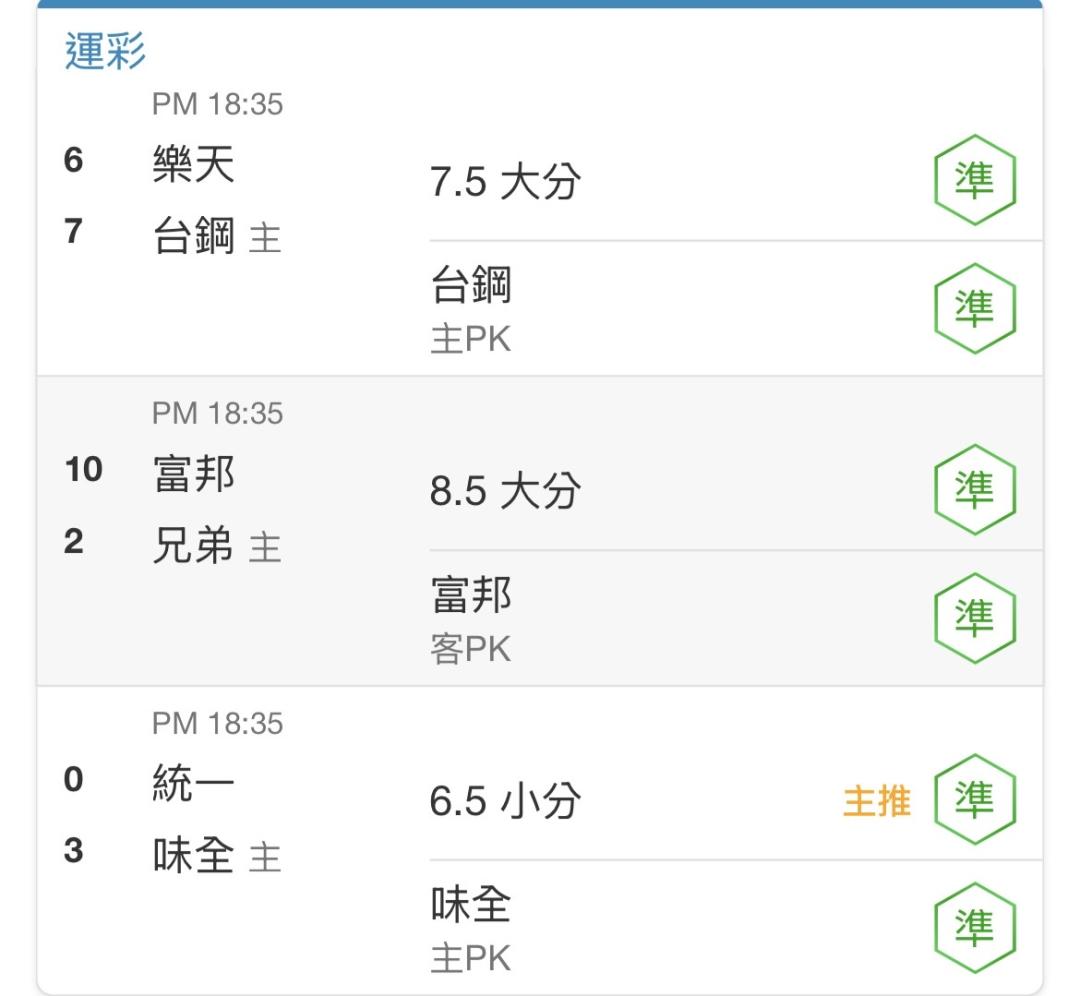This screenshot has height=996, width=1080.
Task: Click the 準 badge next to 6.5 小分
Action: pyautogui.click(x=975, y=800)
